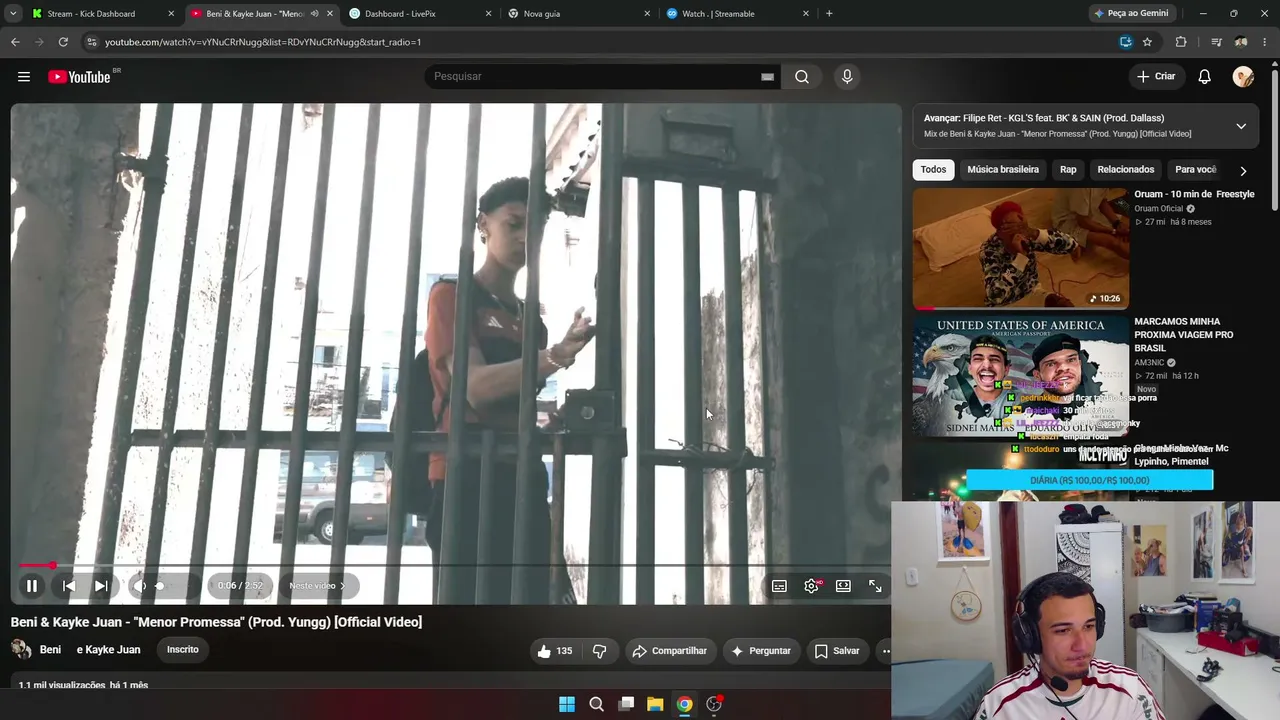Viewport: 1280px width, 720px height.
Task: Mute the video volume
Action: click(x=141, y=586)
